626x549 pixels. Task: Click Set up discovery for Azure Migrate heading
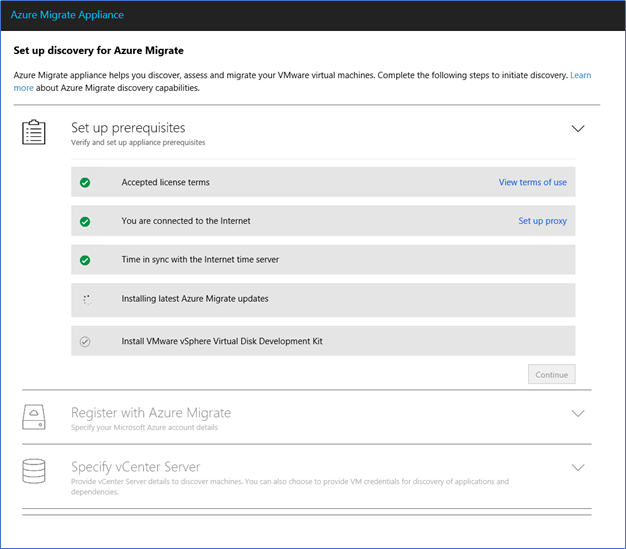(99, 50)
